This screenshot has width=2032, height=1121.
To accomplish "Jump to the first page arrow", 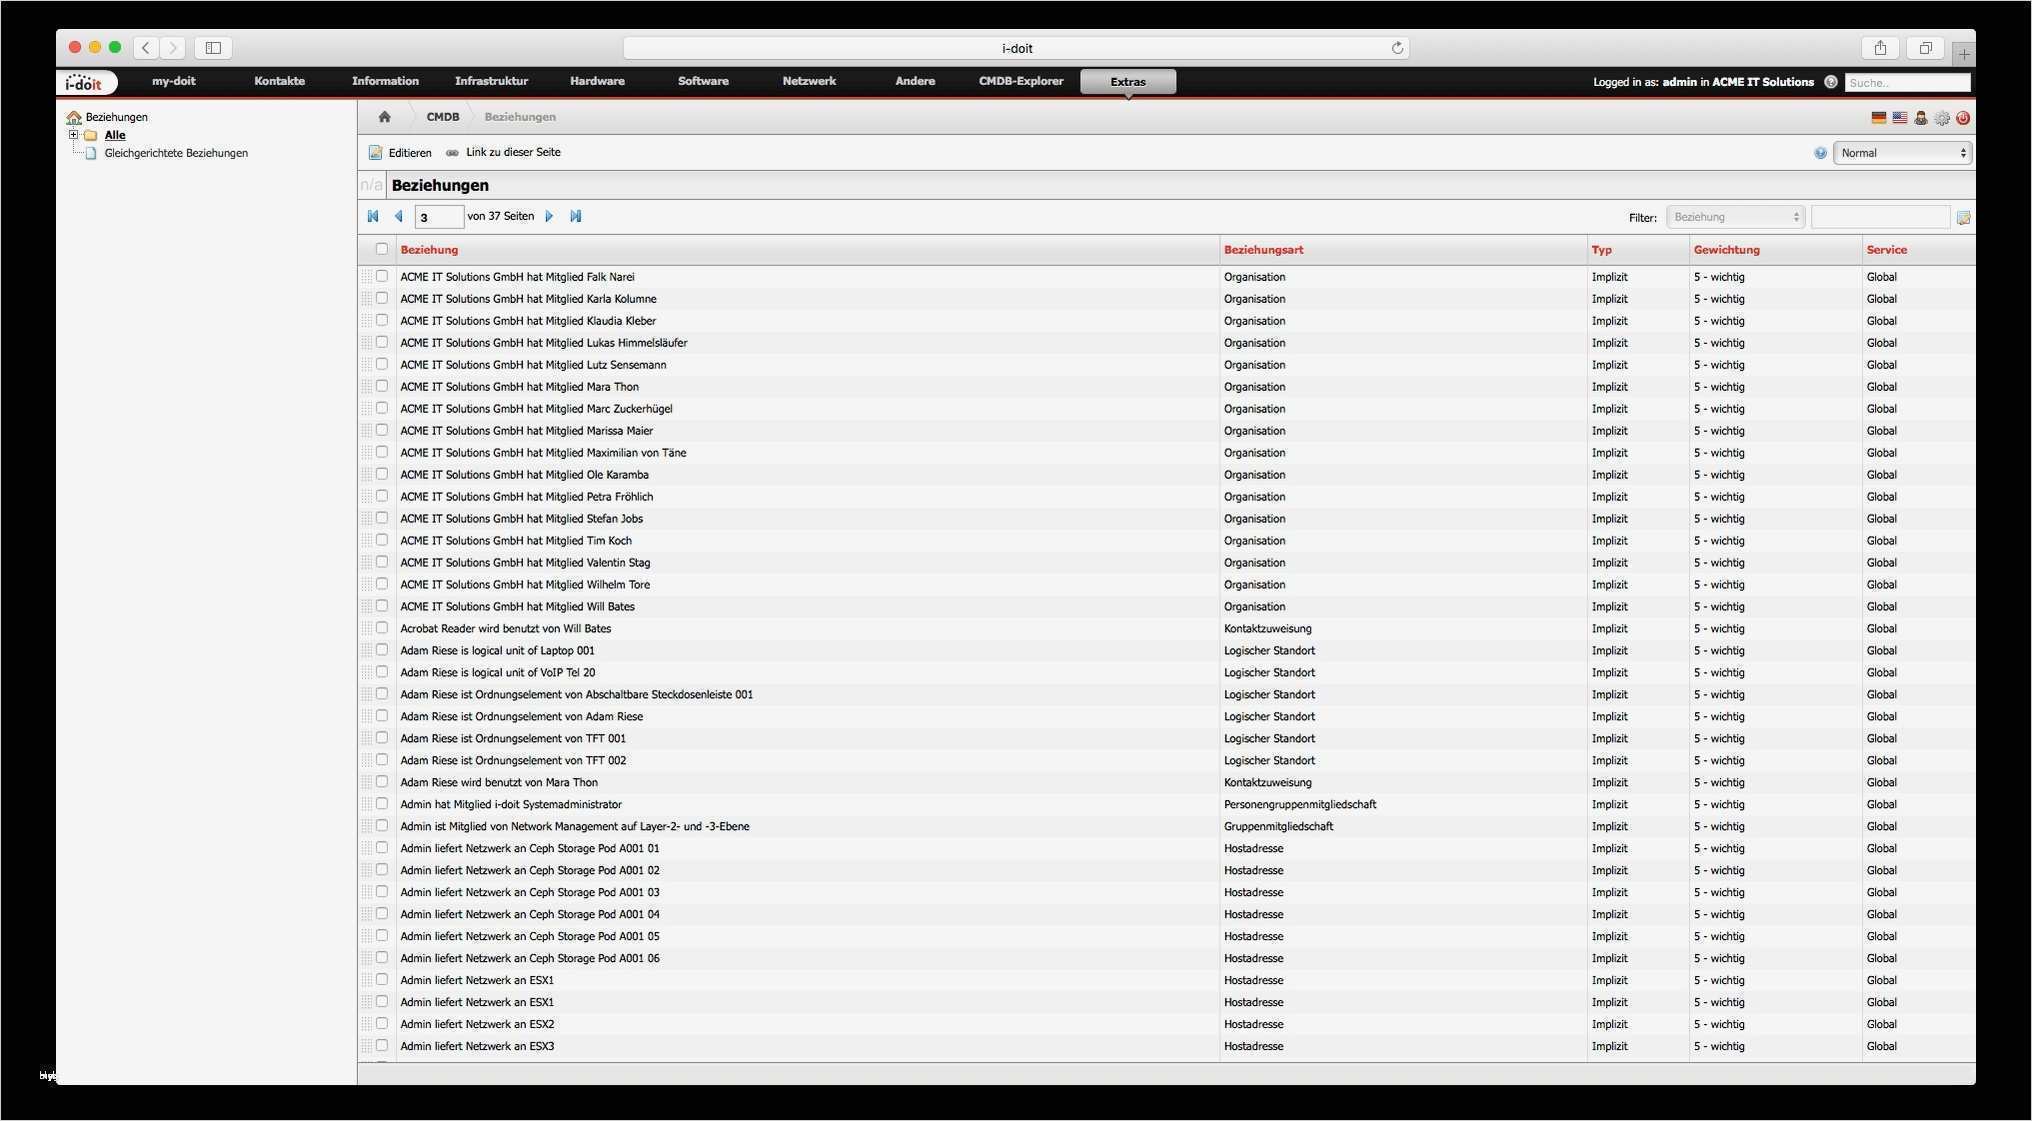I will (373, 216).
